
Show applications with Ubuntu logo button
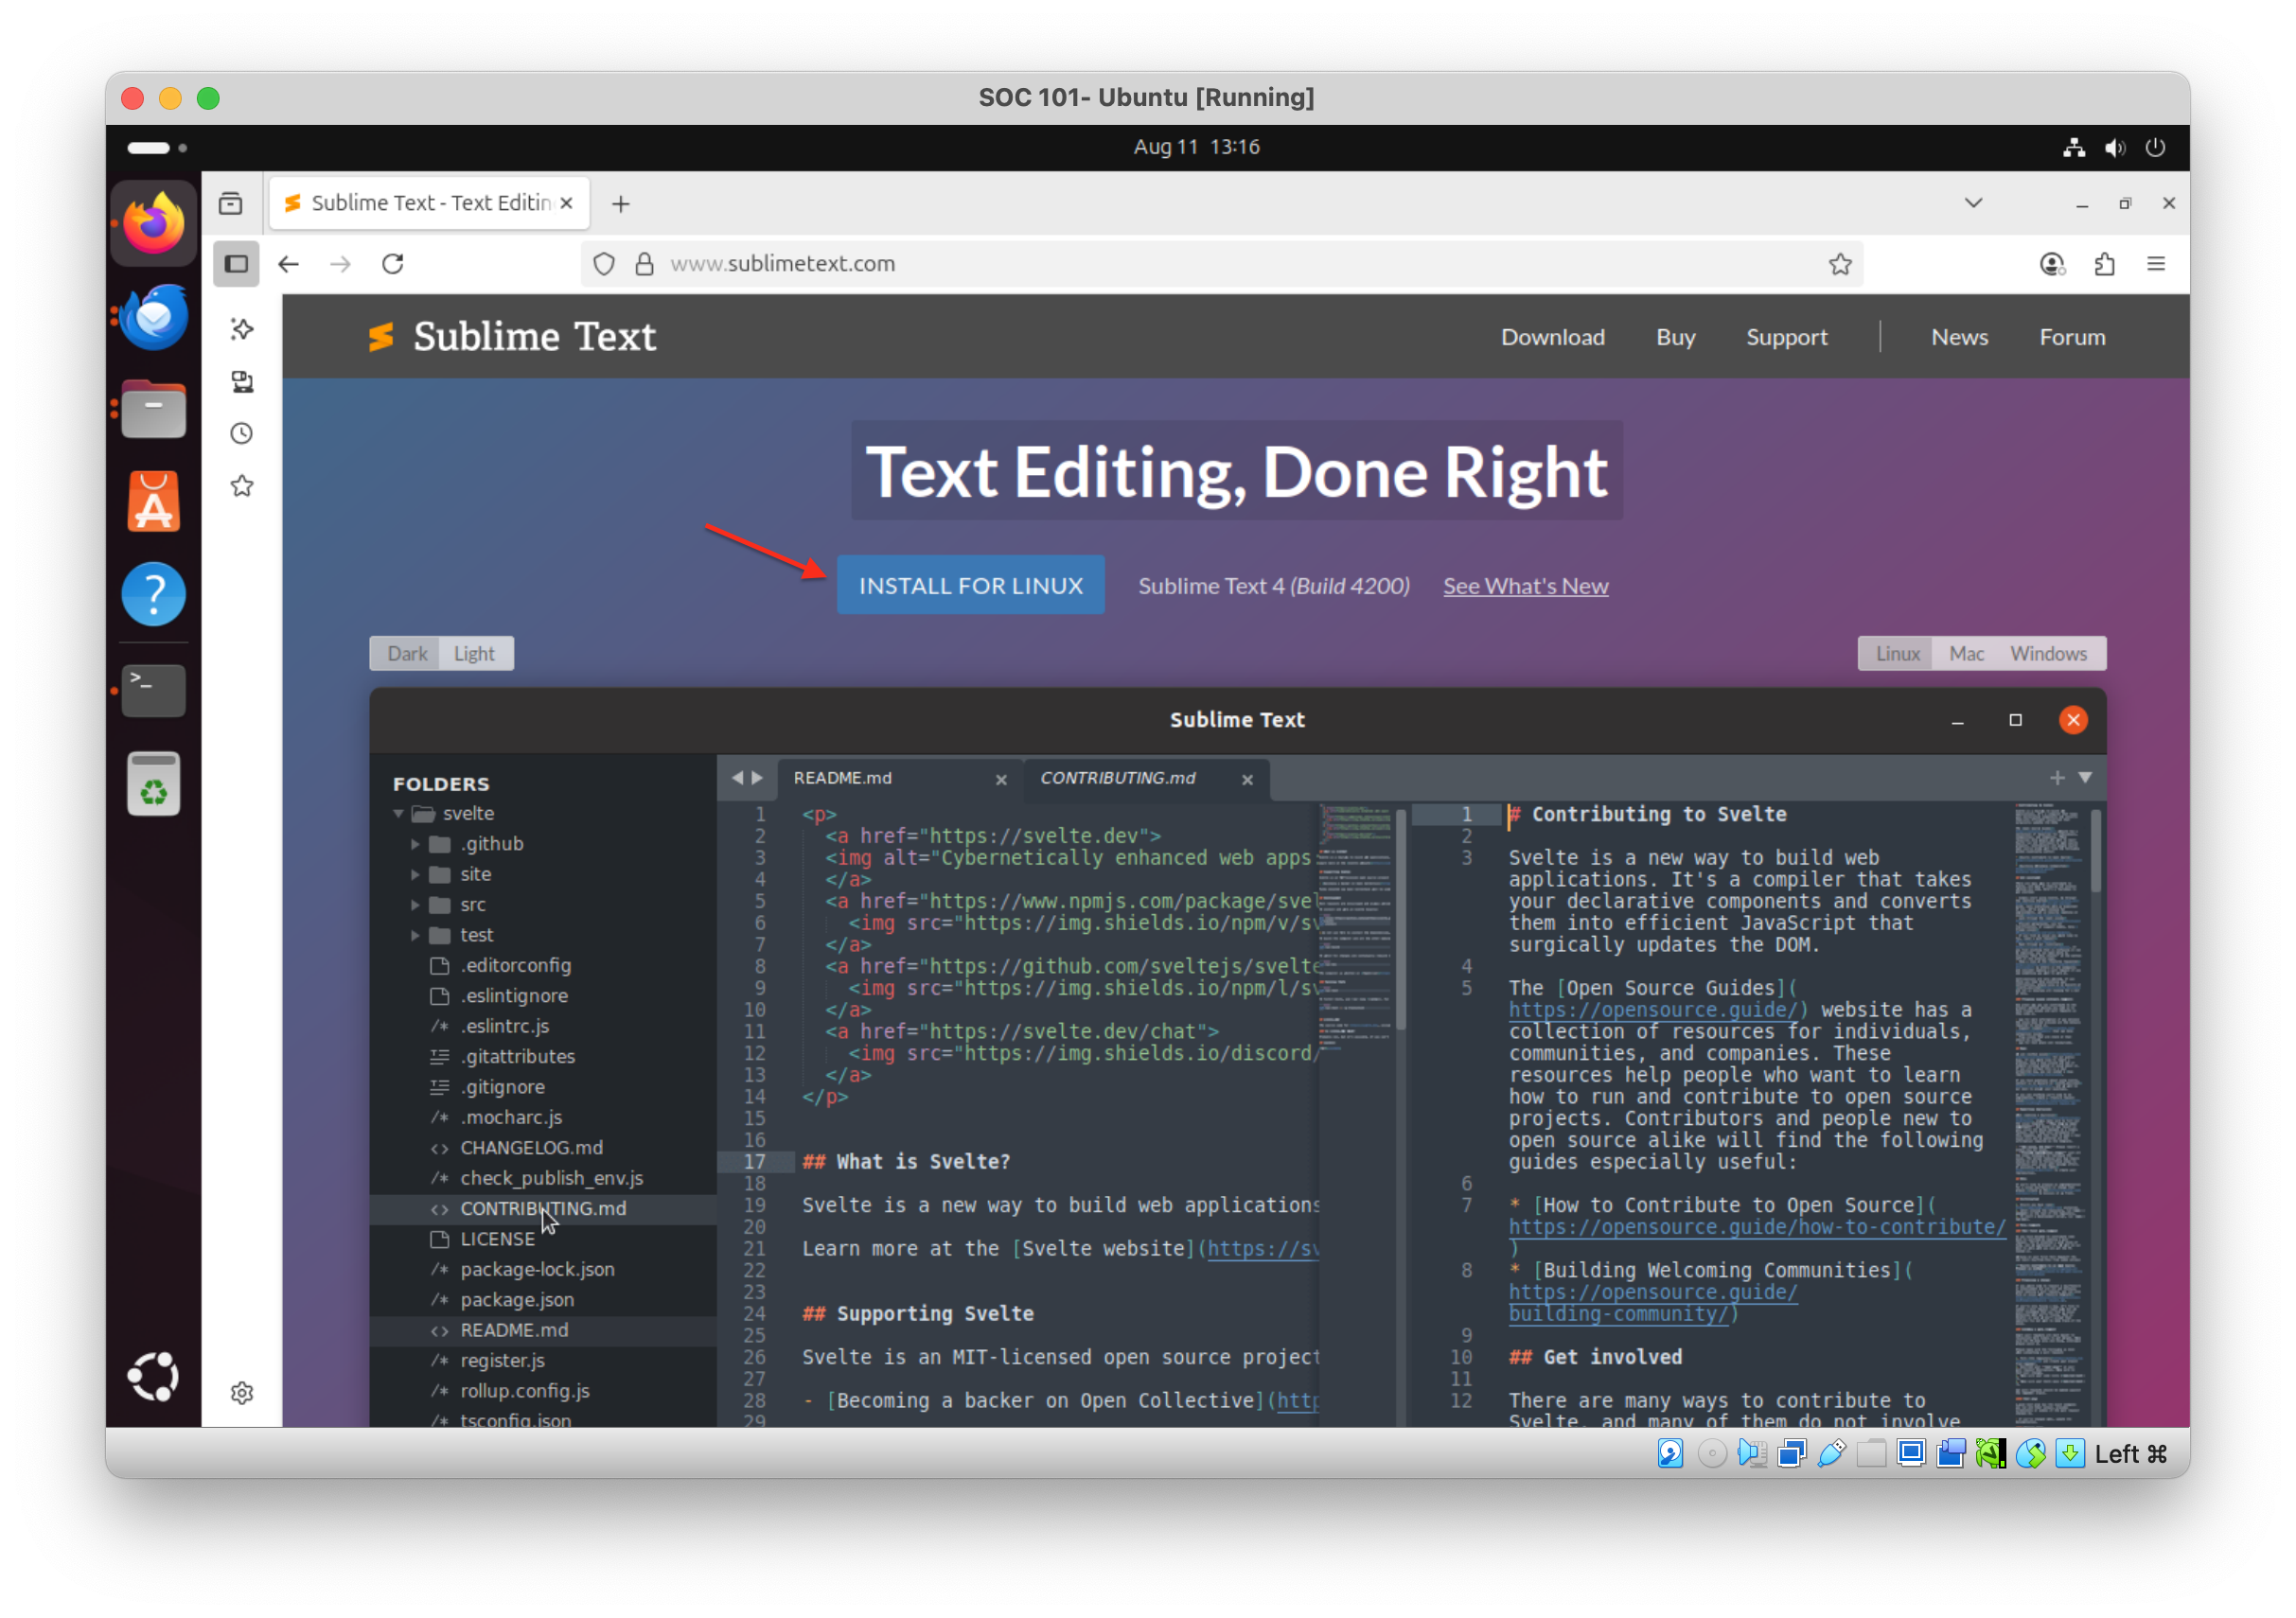[x=153, y=1377]
